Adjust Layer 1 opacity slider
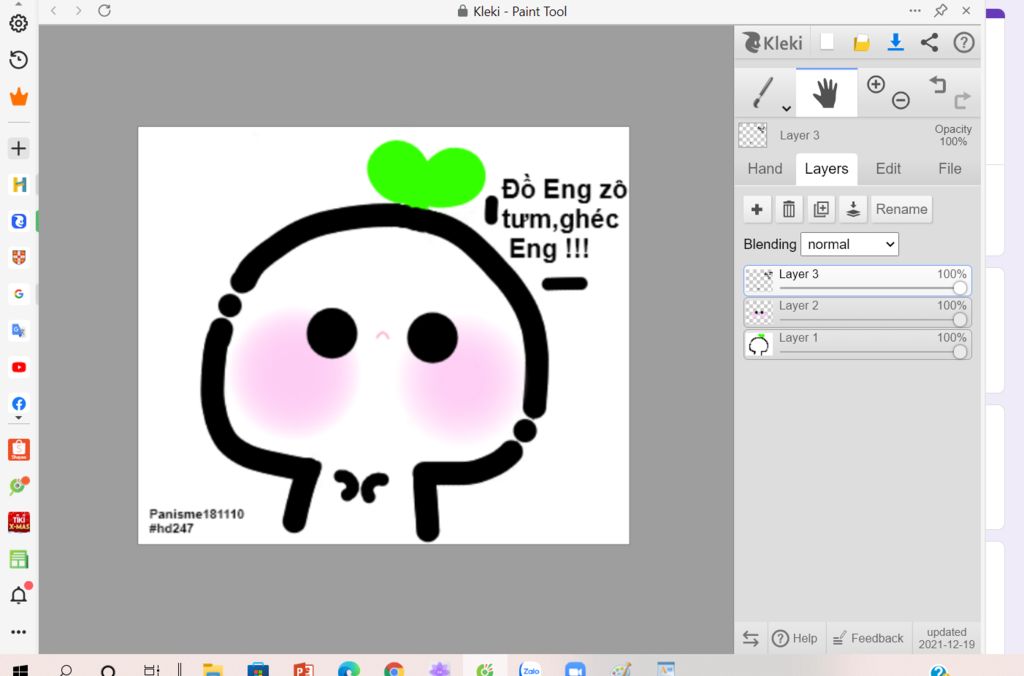 coord(959,352)
